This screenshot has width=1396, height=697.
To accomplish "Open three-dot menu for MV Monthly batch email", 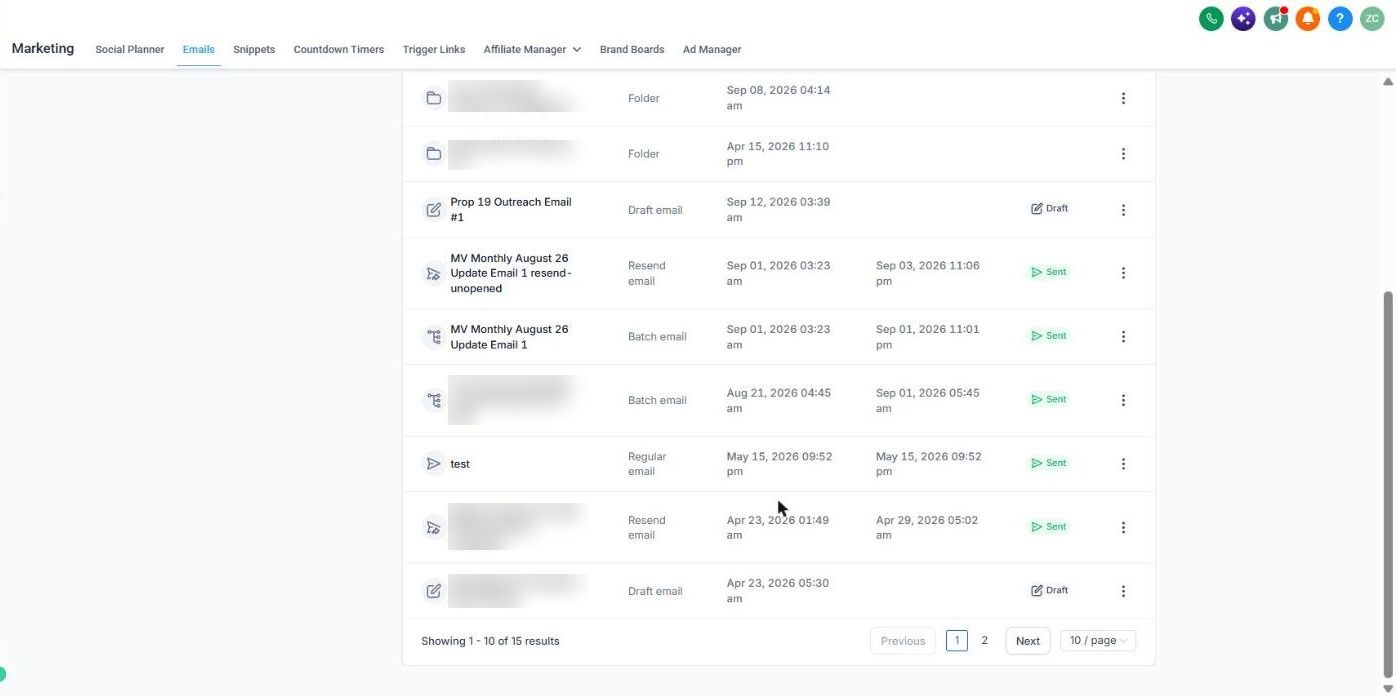I will point(1123,337).
